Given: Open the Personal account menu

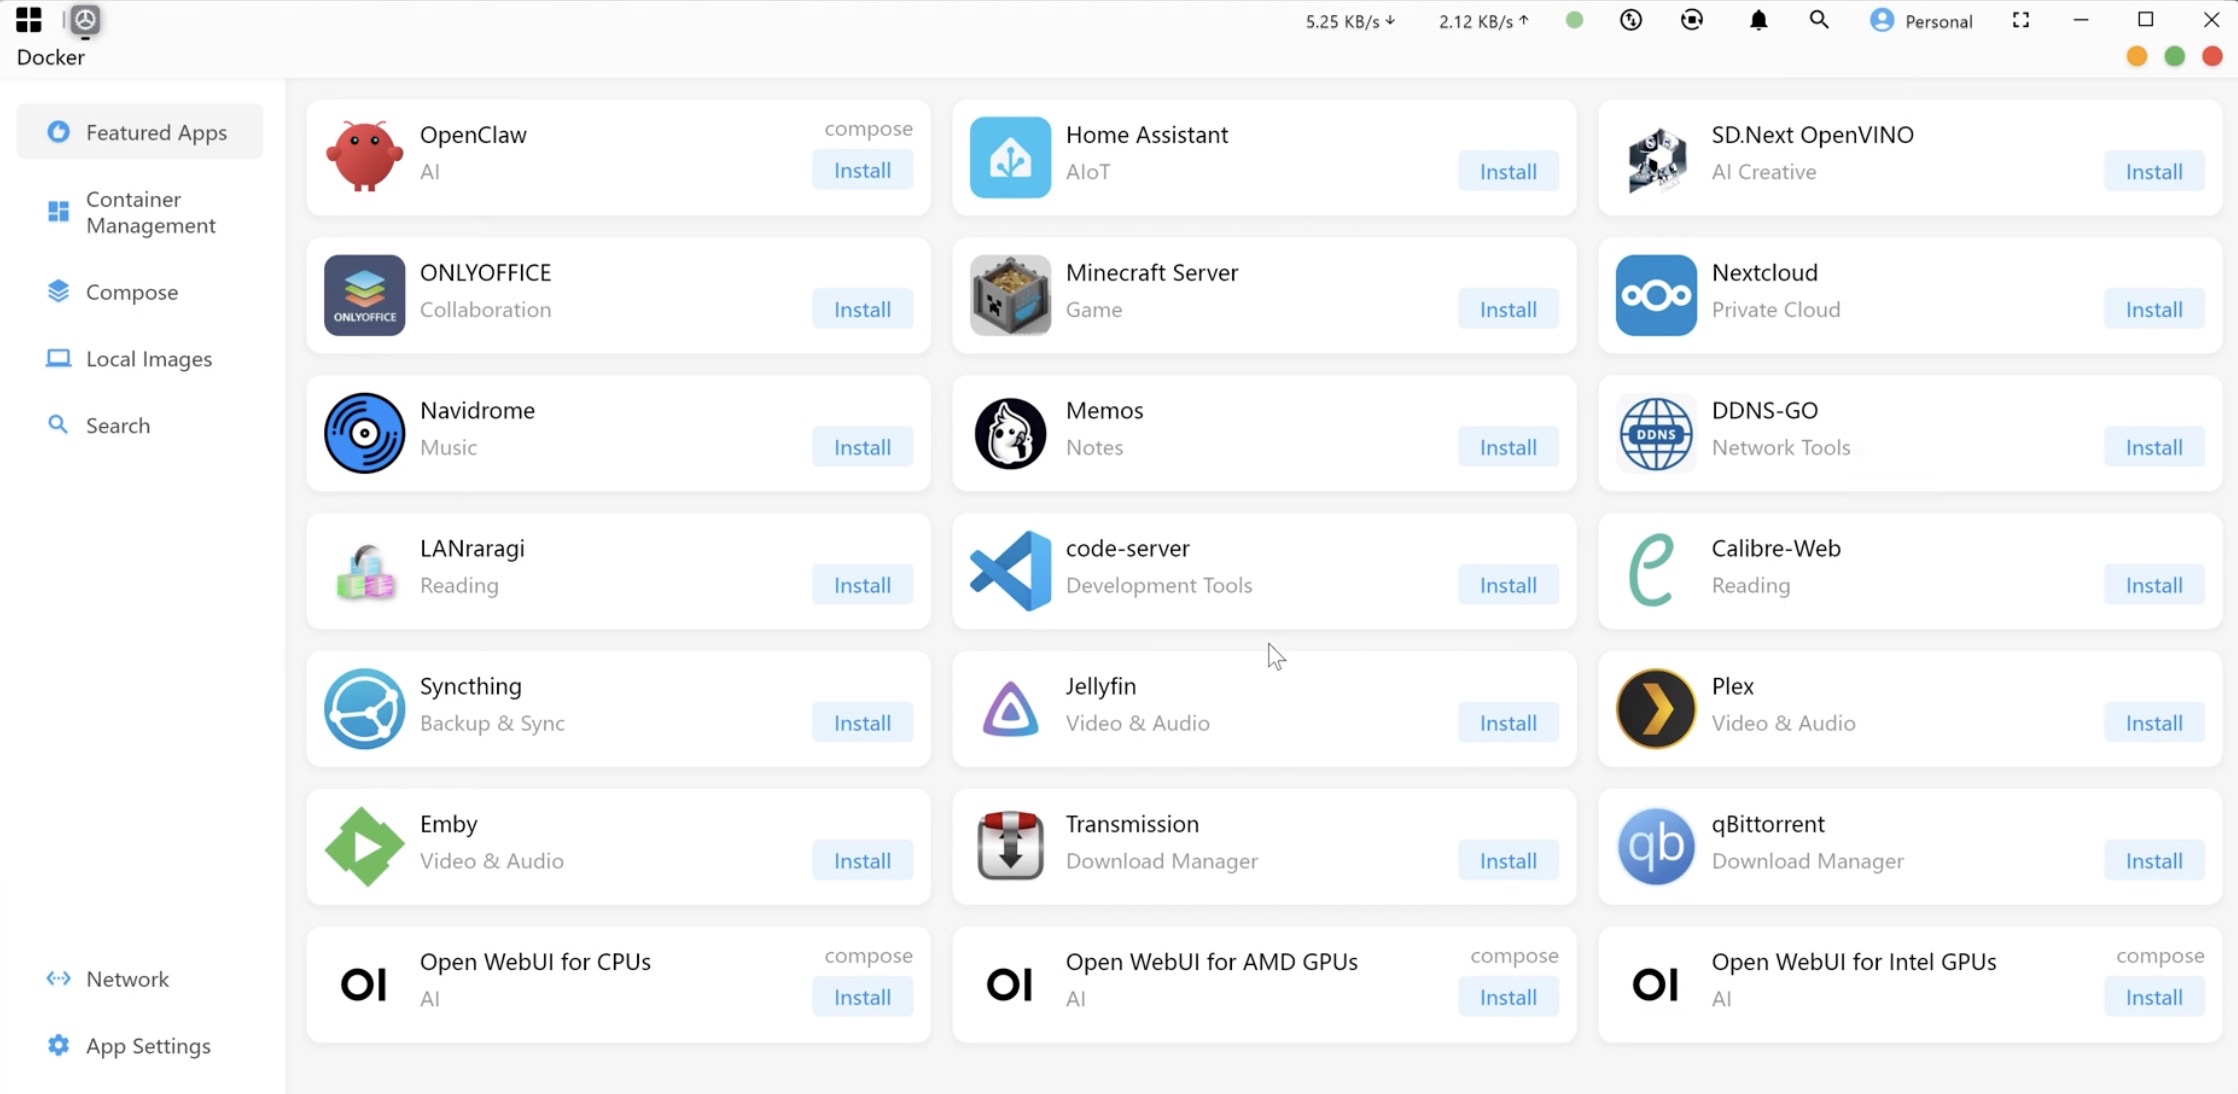Looking at the screenshot, I should point(1920,21).
